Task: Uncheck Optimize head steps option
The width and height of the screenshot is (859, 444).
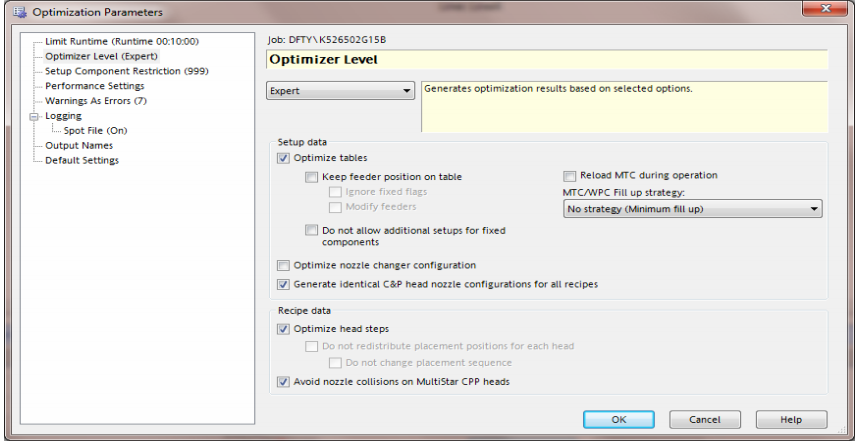Action: [x=284, y=329]
